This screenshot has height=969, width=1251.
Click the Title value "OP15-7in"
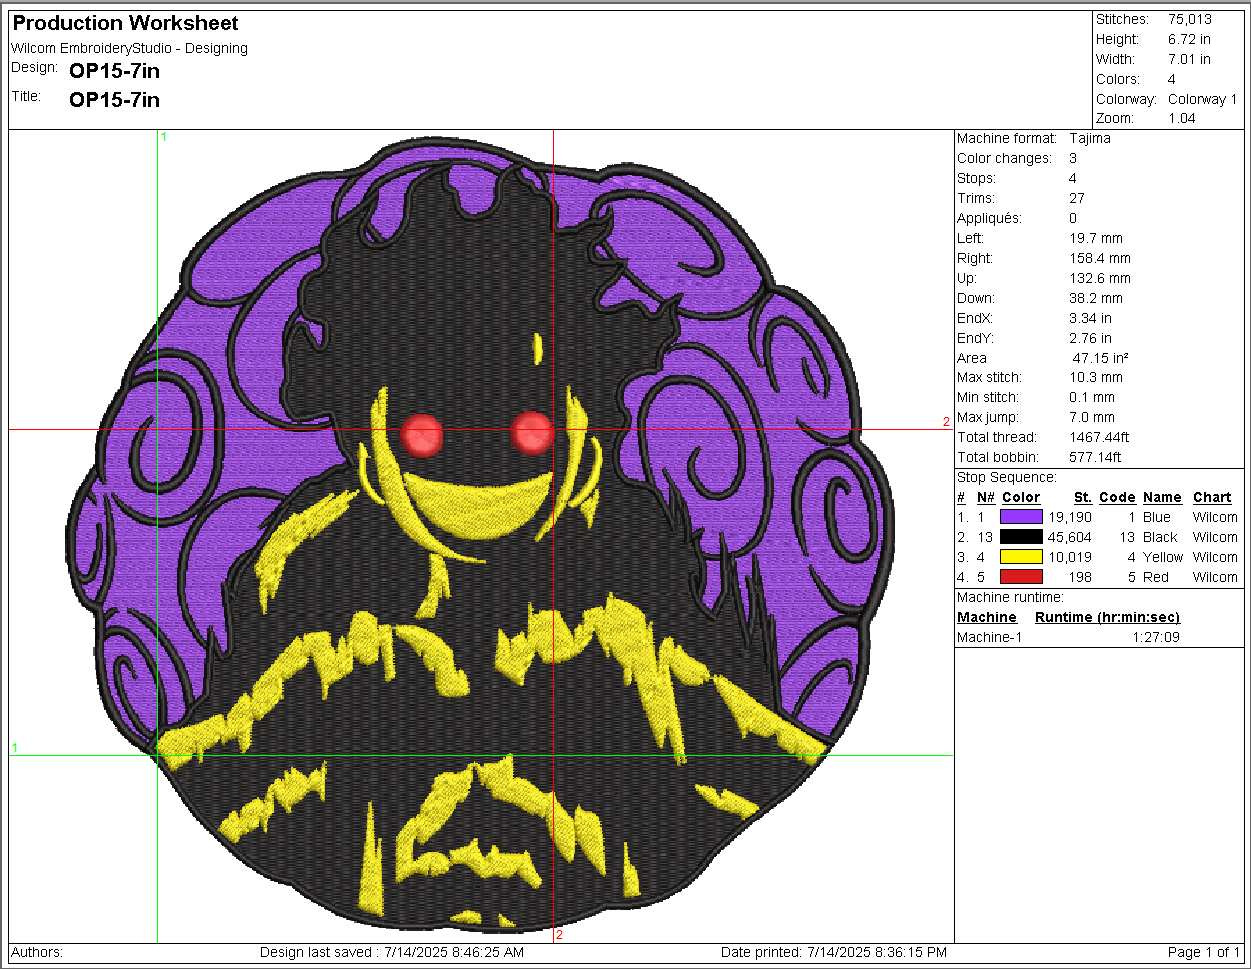[115, 100]
